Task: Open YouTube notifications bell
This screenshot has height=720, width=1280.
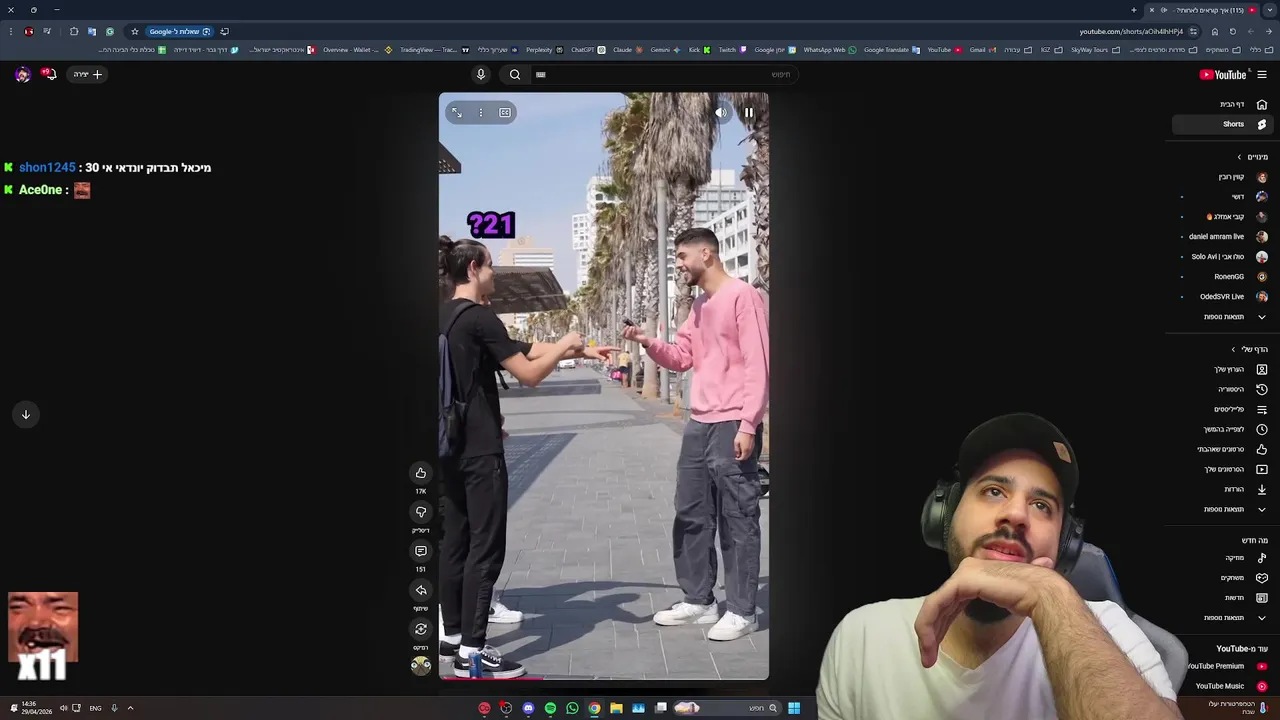Action: 48,74
